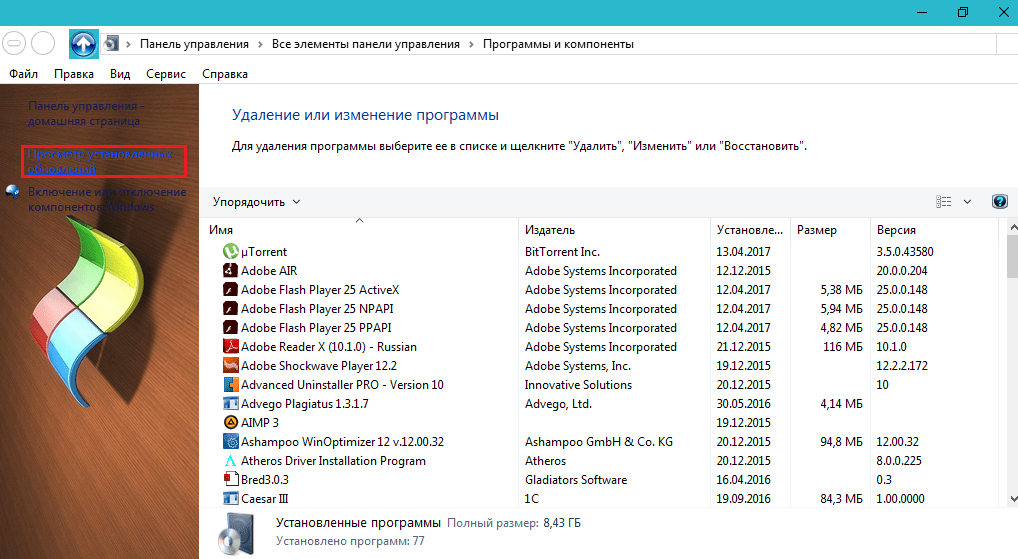The width and height of the screenshot is (1018, 559).
Task: Click Программы и компоненты breadcrumb
Action: click(558, 44)
